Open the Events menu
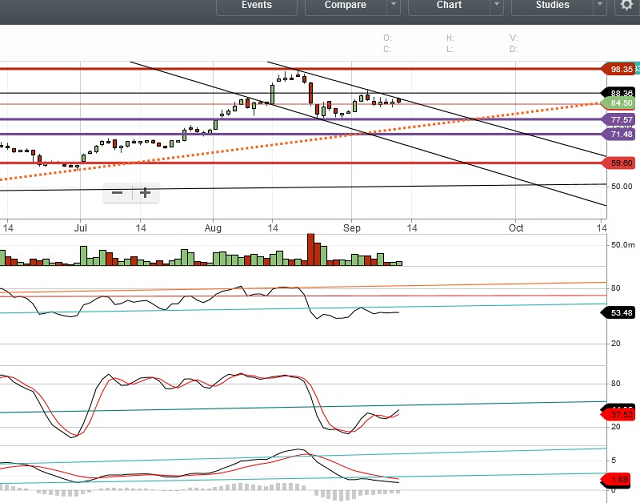640x503 pixels. point(256,5)
